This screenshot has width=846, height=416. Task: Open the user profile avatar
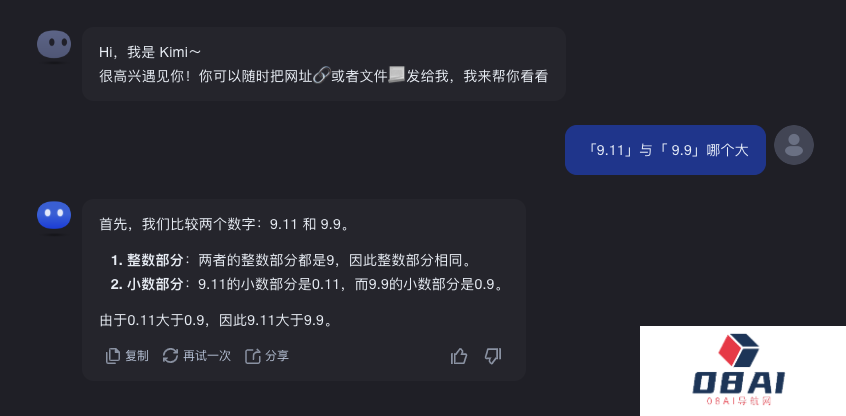click(x=794, y=145)
